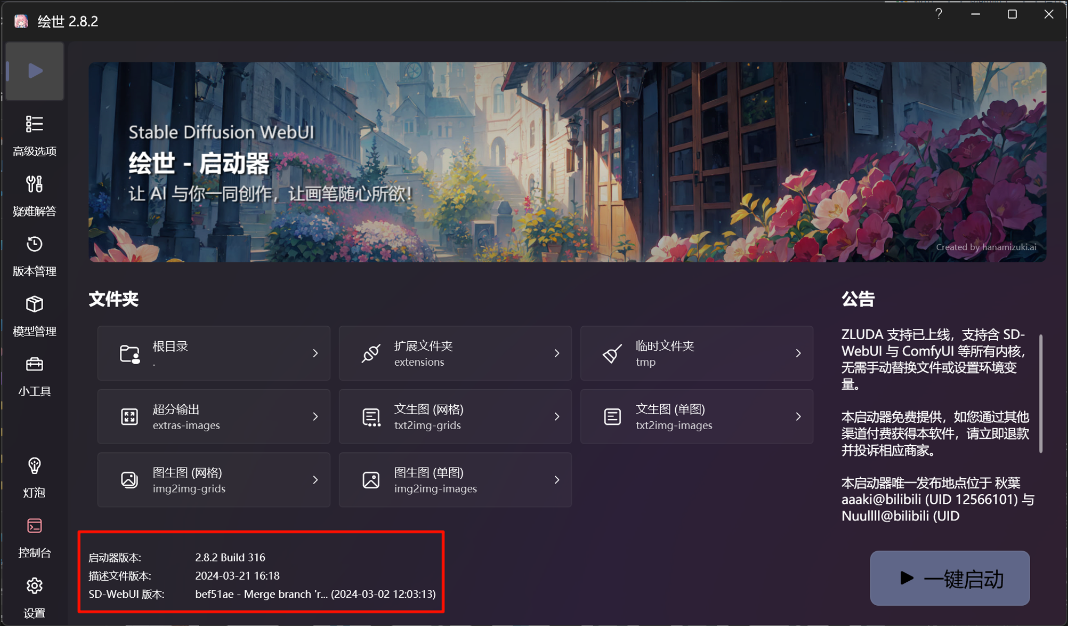1068x626 pixels.
Task: Click the 公告 announcement scrollbar
Action: [x=1041, y=394]
